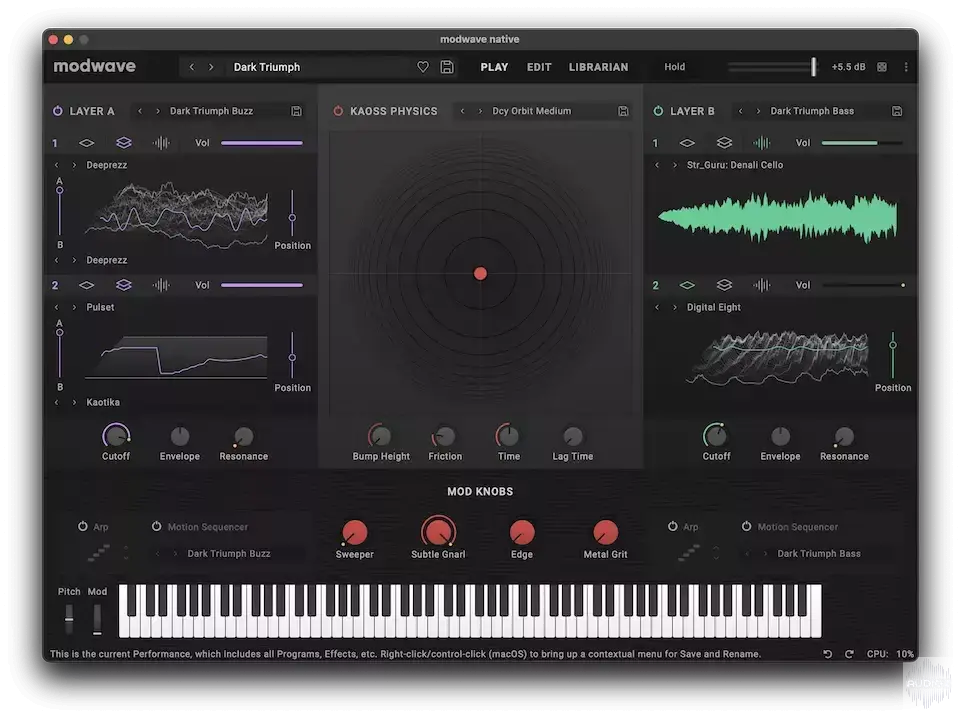The width and height of the screenshot is (961, 718).
Task: Click the Subtle Gnarl mod knob
Action: pos(438,531)
